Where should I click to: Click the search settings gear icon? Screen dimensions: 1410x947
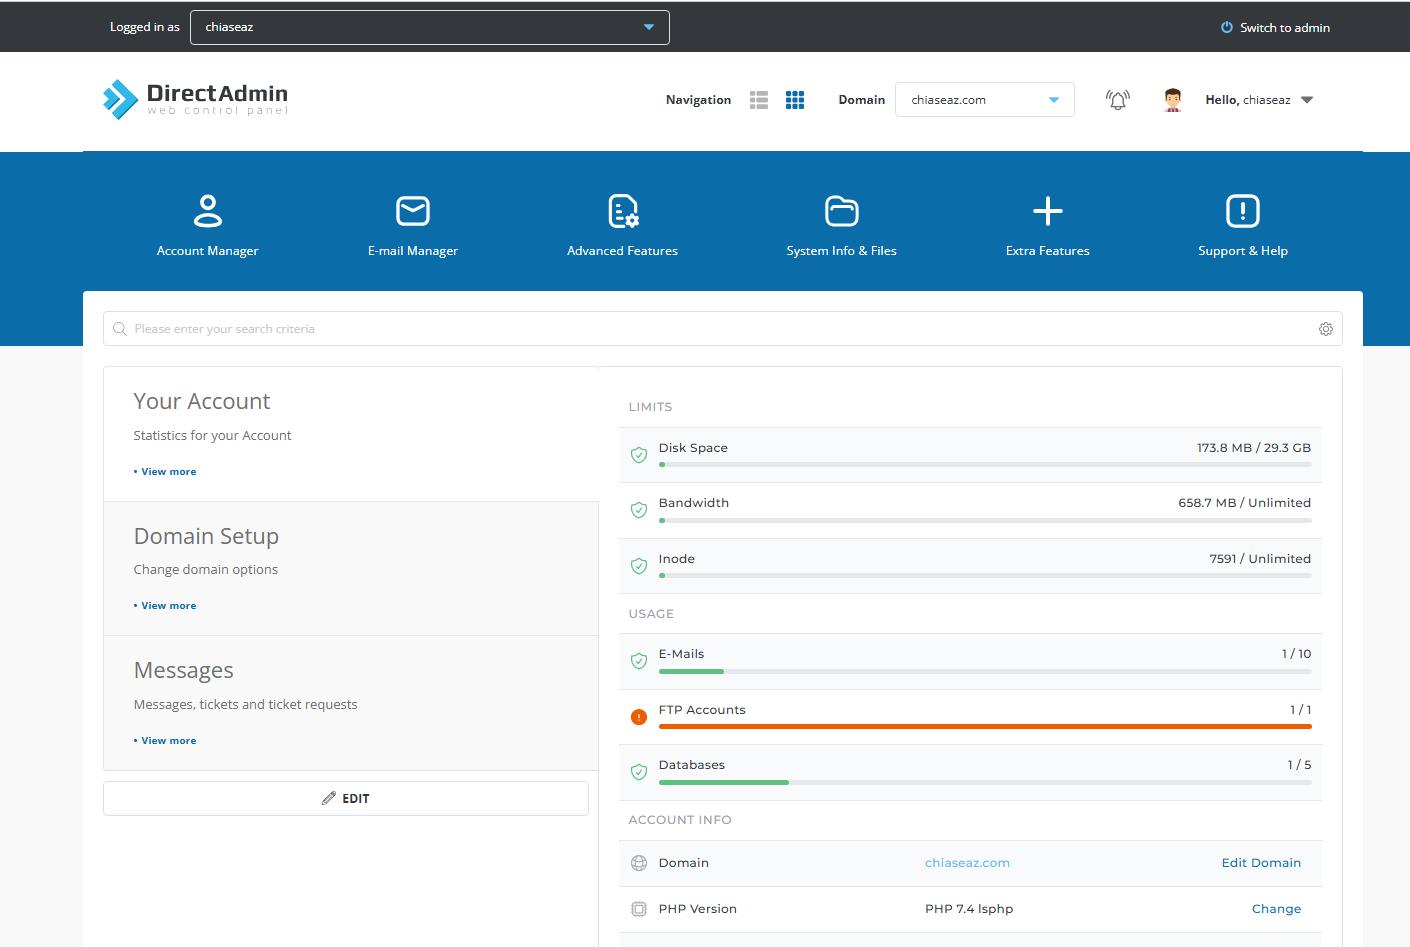point(1325,329)
